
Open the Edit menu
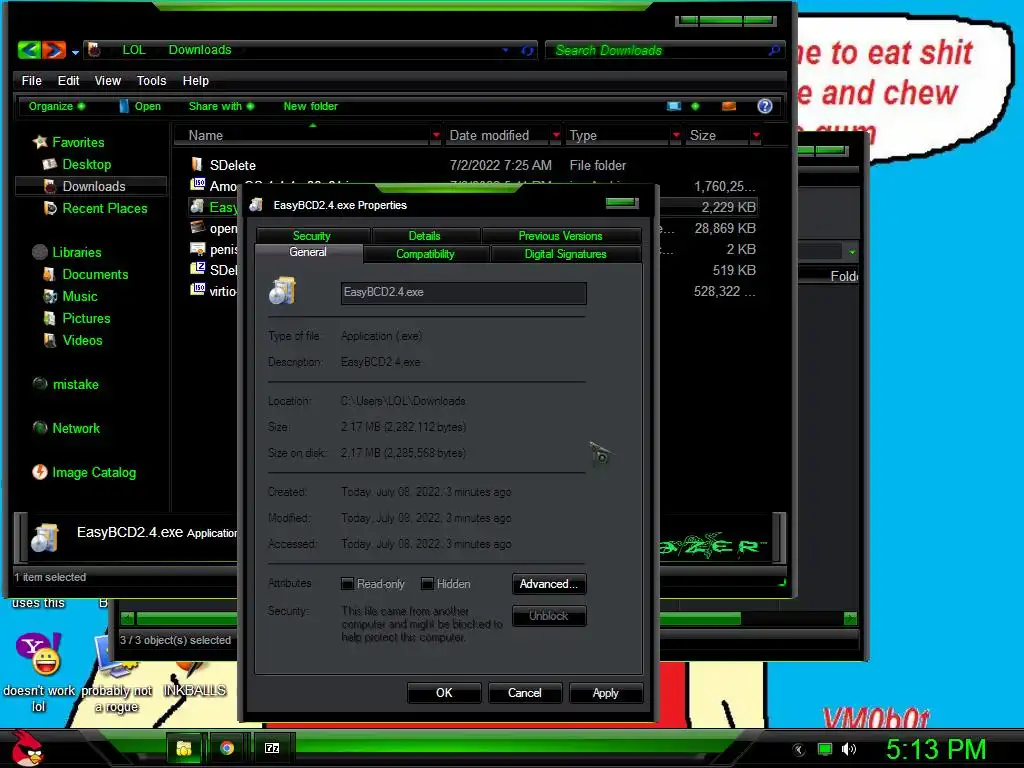(x=69, y=80)
